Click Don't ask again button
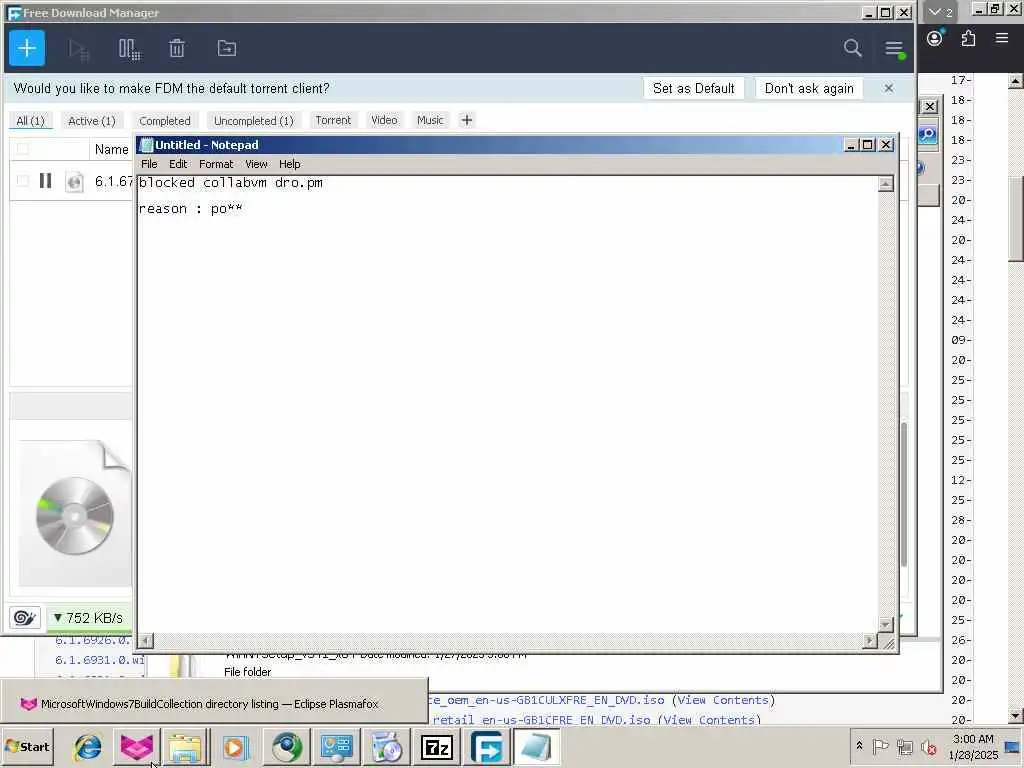The width and height of the screenshot is (1024, 768). click(x=809, y=88)
